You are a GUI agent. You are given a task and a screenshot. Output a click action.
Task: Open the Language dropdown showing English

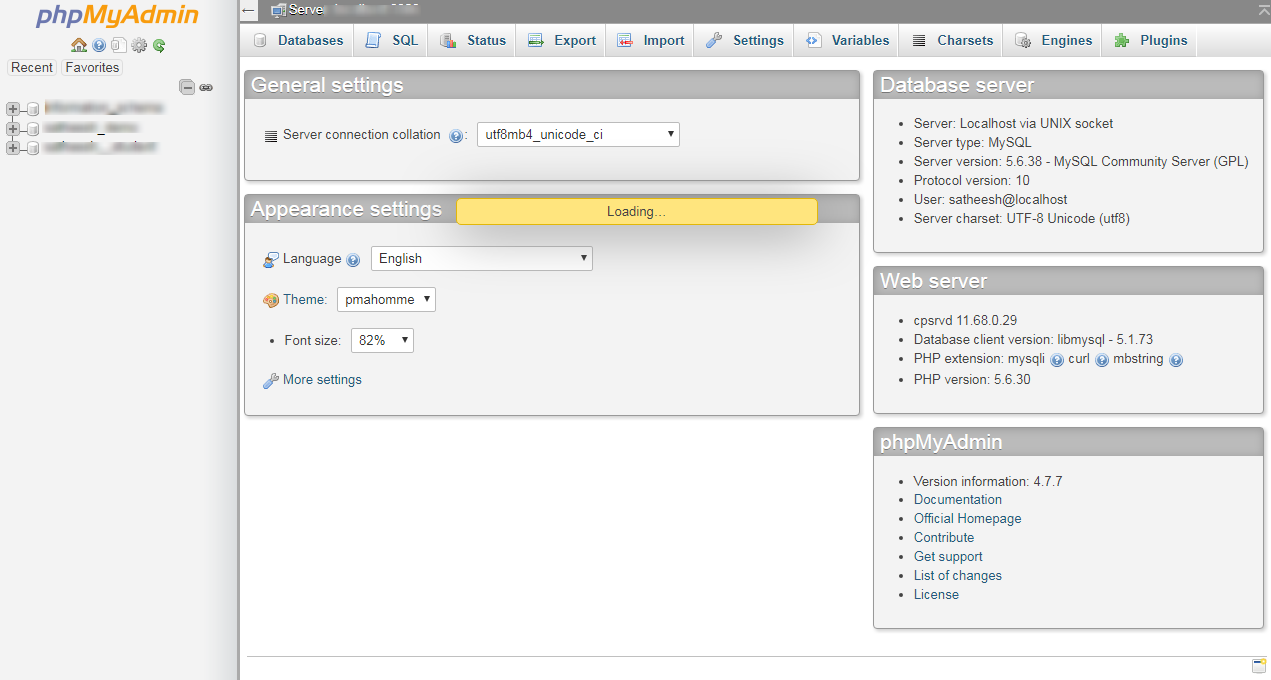click(x=482, y=258)
